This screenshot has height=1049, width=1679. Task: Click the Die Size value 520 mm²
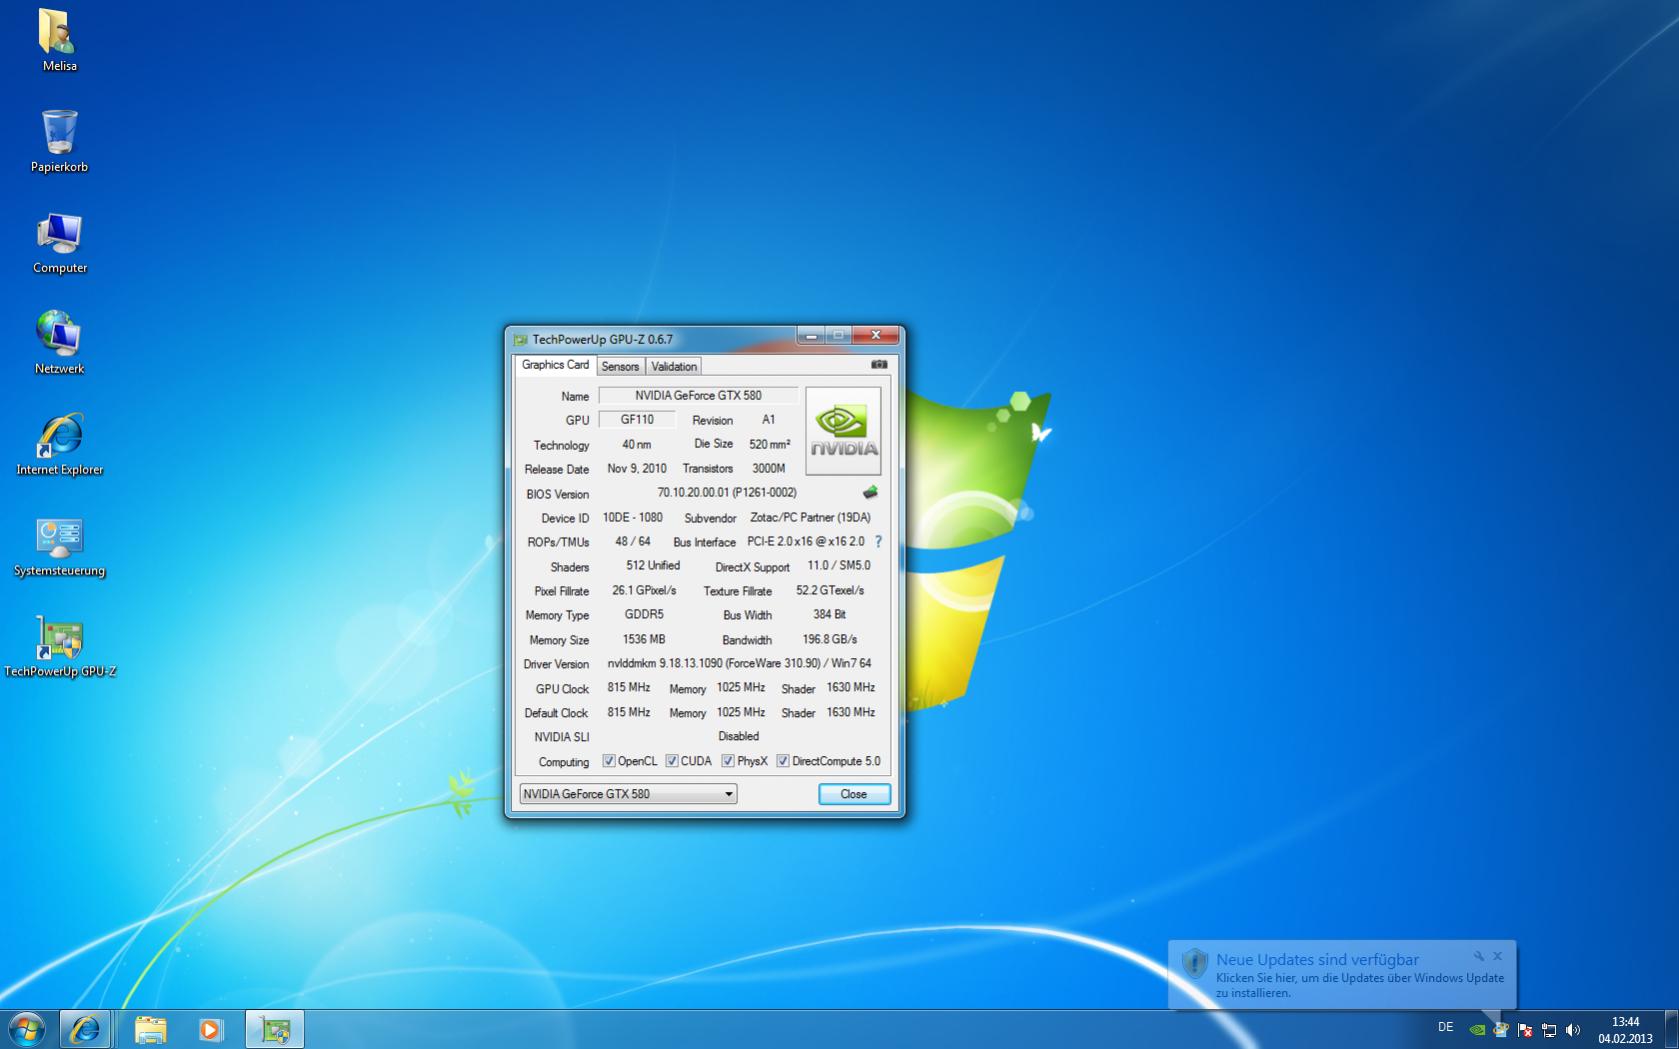(x=769, y=444)
